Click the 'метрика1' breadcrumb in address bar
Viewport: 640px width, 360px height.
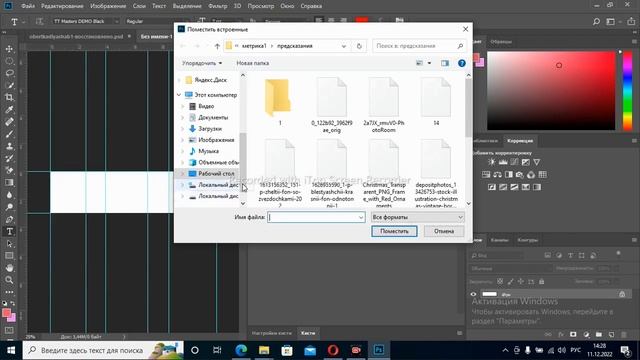point(254,46)
